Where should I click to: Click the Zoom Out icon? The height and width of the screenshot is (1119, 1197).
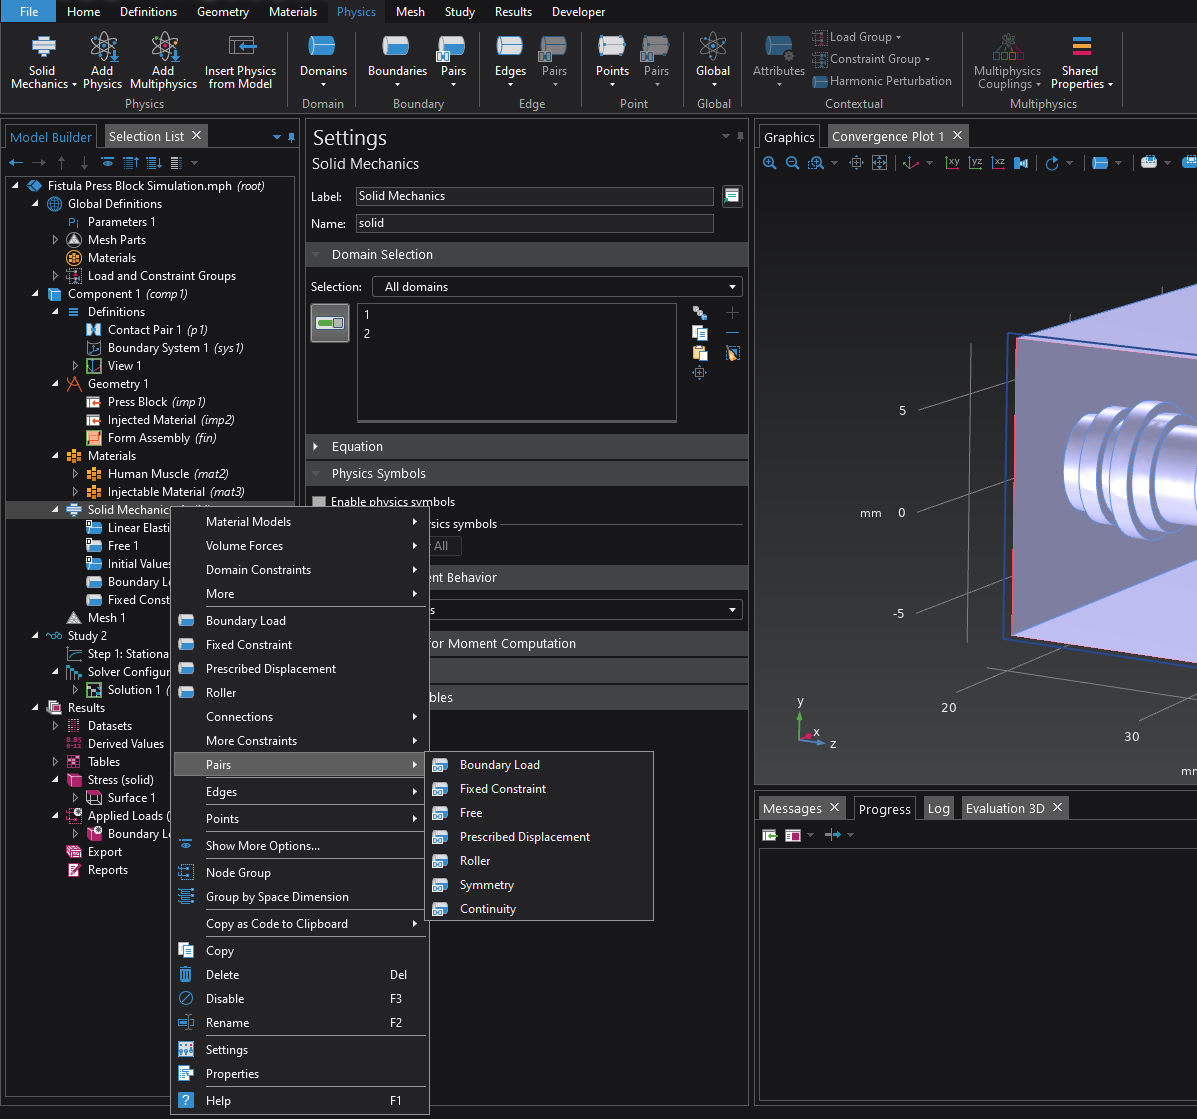pyautogui.click(x=792, y=163)
